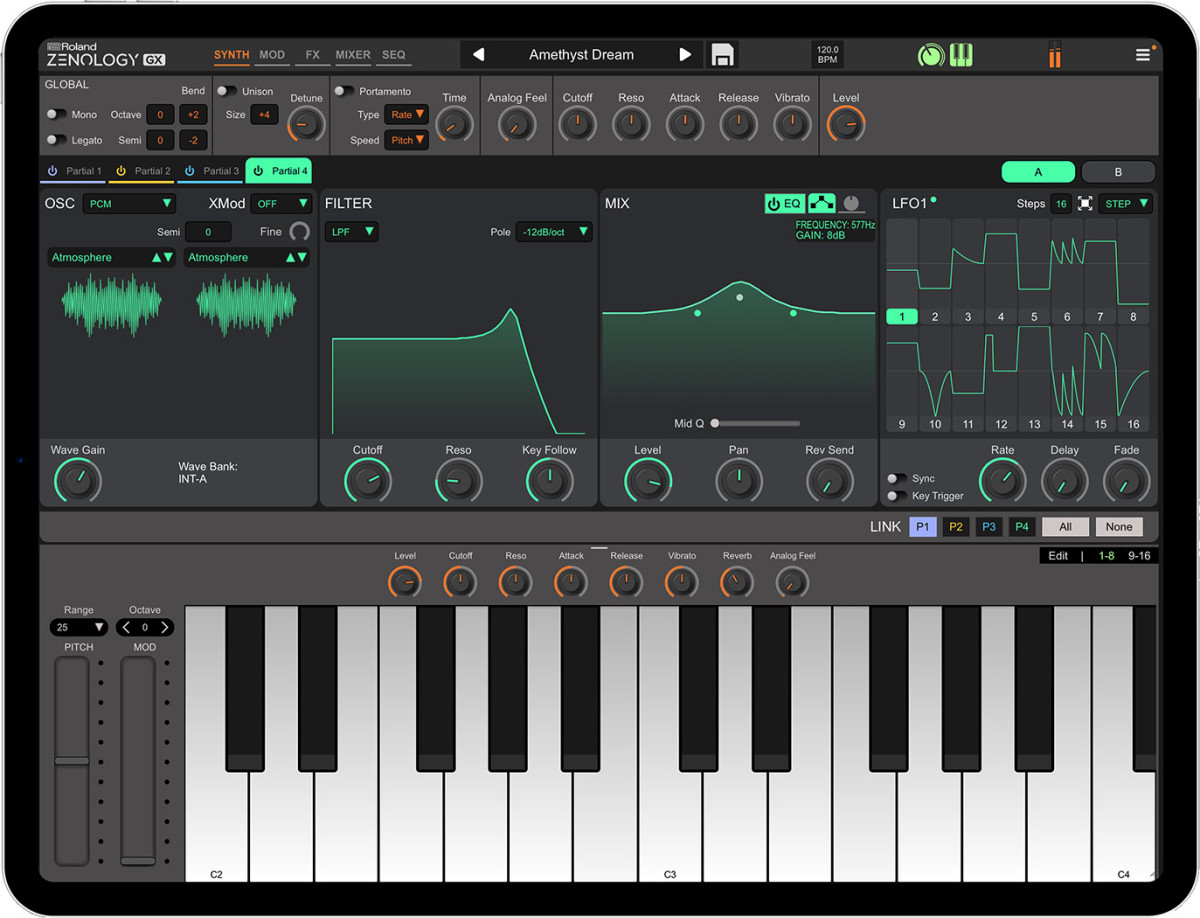Image resolution: width=1200 pixels, height=918 pixels.
Task: Select the EQ curve view icon
Action: (x=821, y=204)
